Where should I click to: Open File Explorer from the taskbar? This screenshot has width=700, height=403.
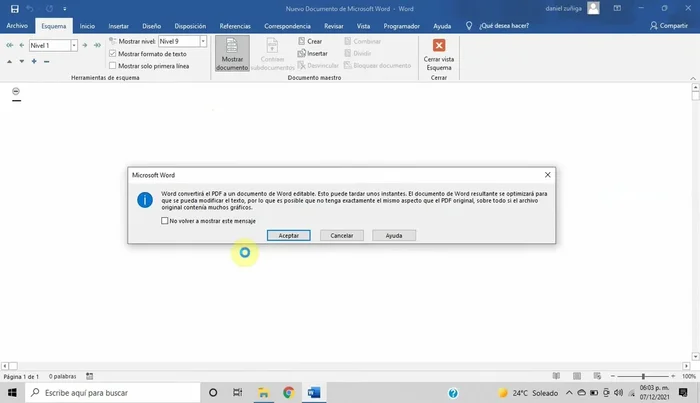click(263, 393)
